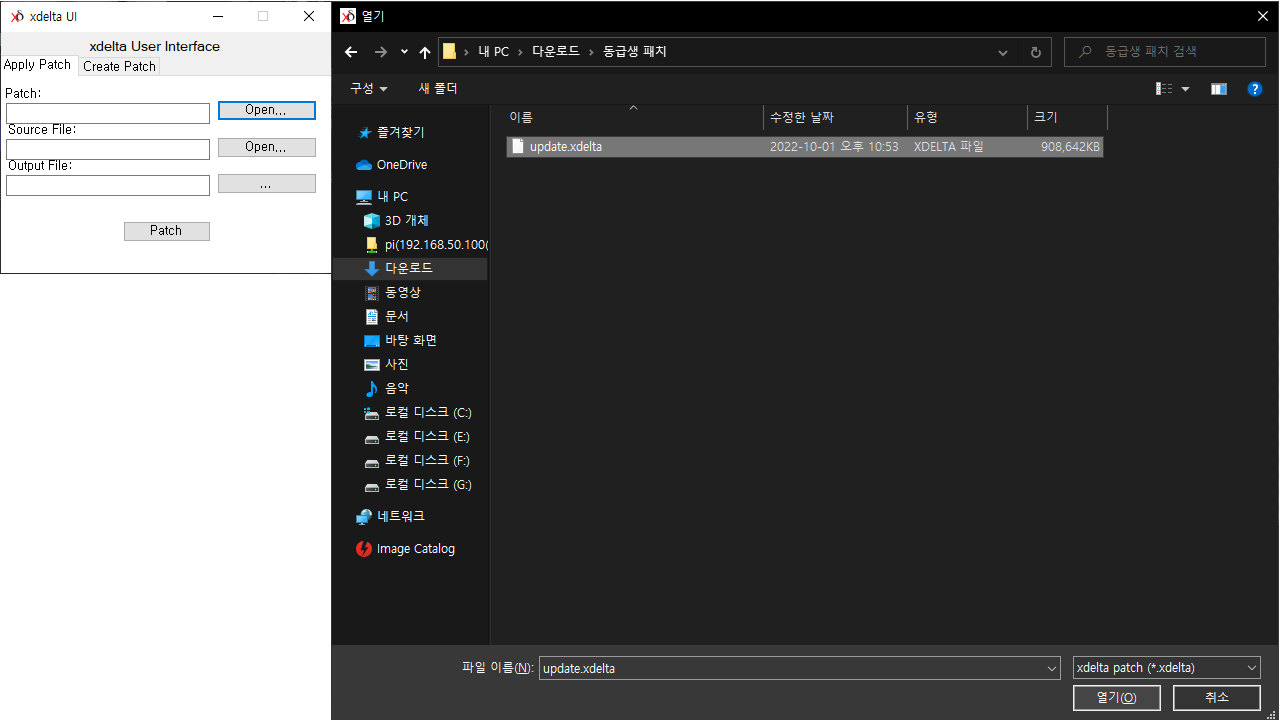Screen dimensions: 1280x720
Task: Open recent locations dropdown arrow
Action: pyautogui.click(x=404, y=52)
